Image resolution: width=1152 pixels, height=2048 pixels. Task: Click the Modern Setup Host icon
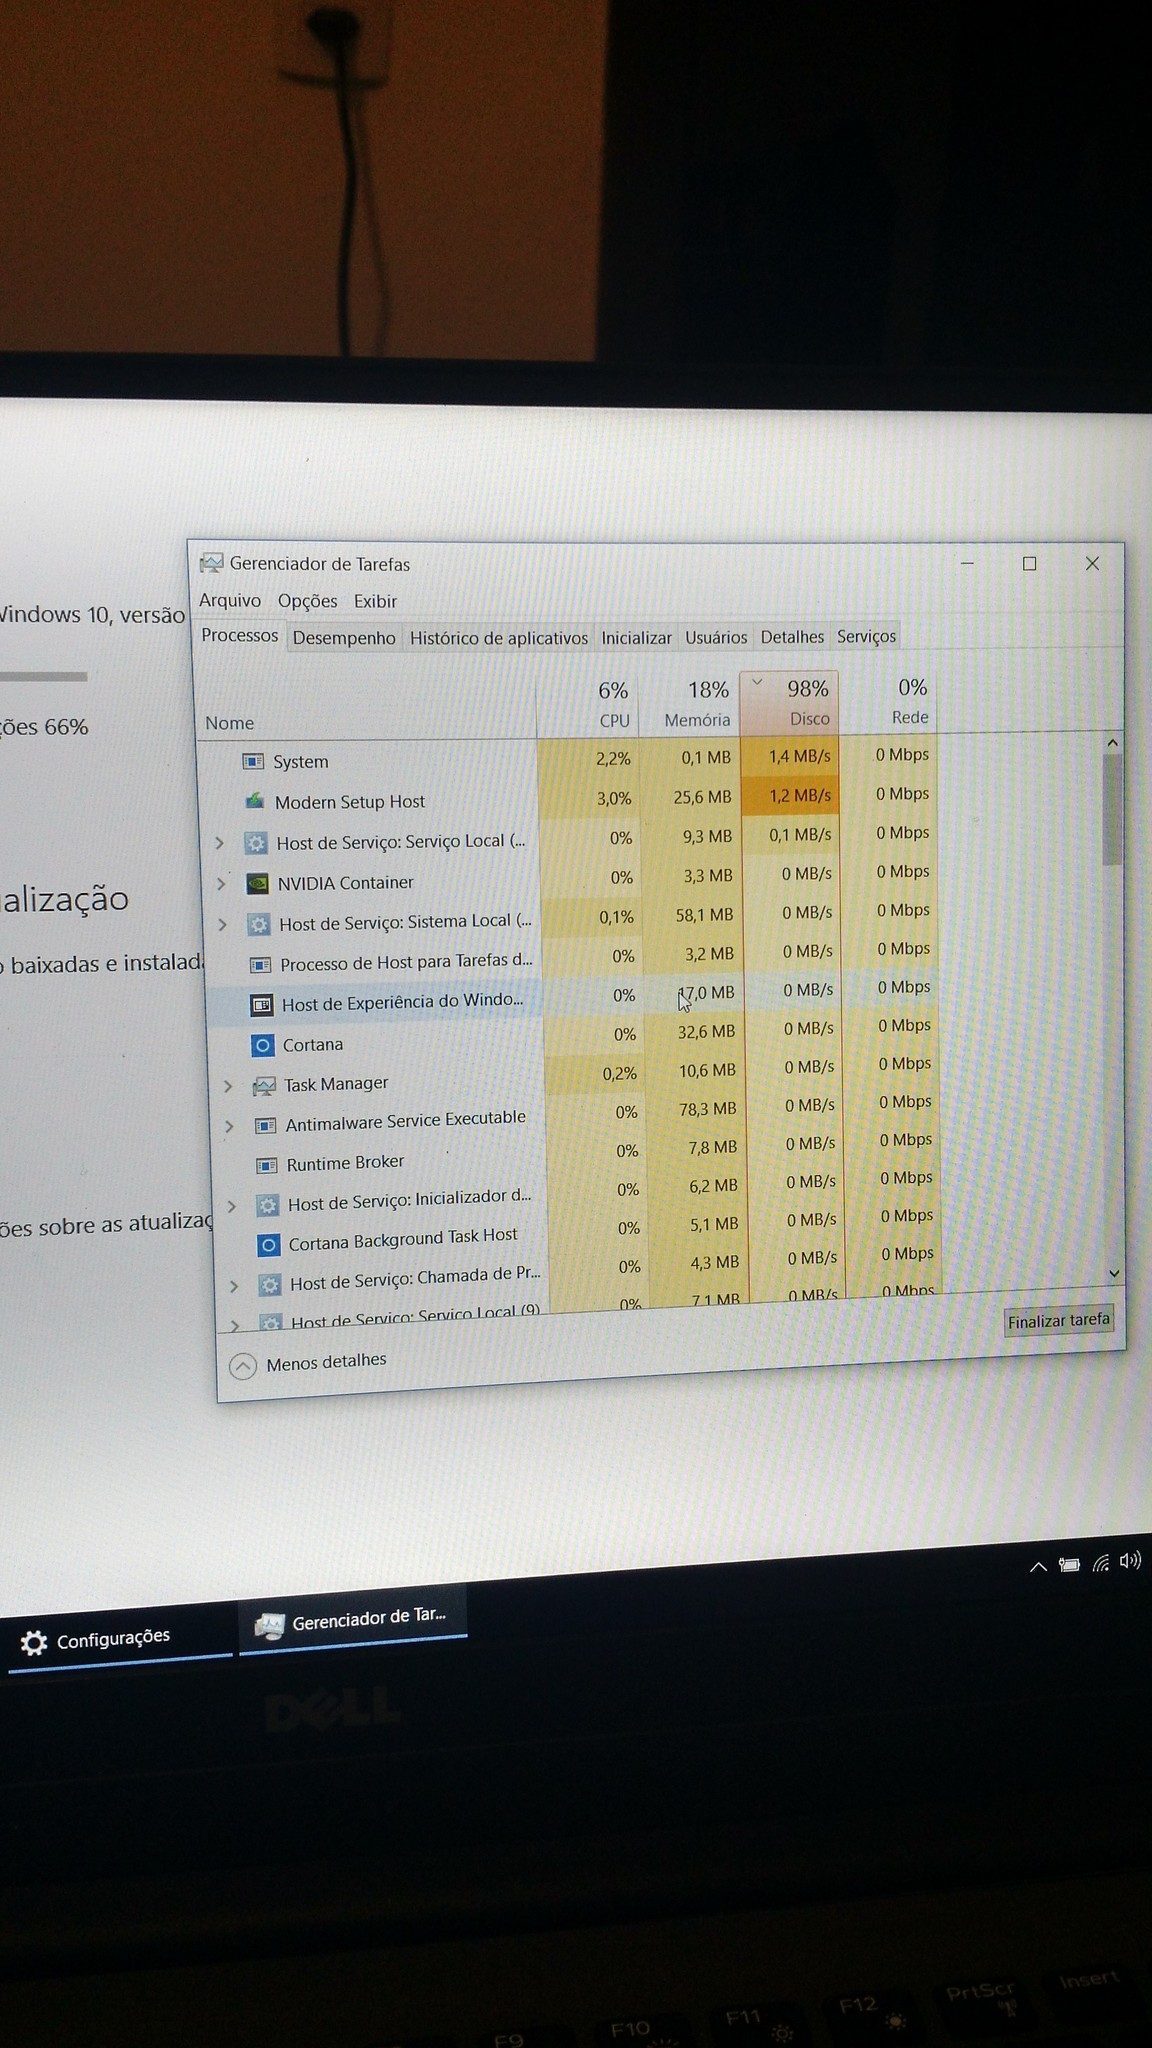[x=255, y=802]
